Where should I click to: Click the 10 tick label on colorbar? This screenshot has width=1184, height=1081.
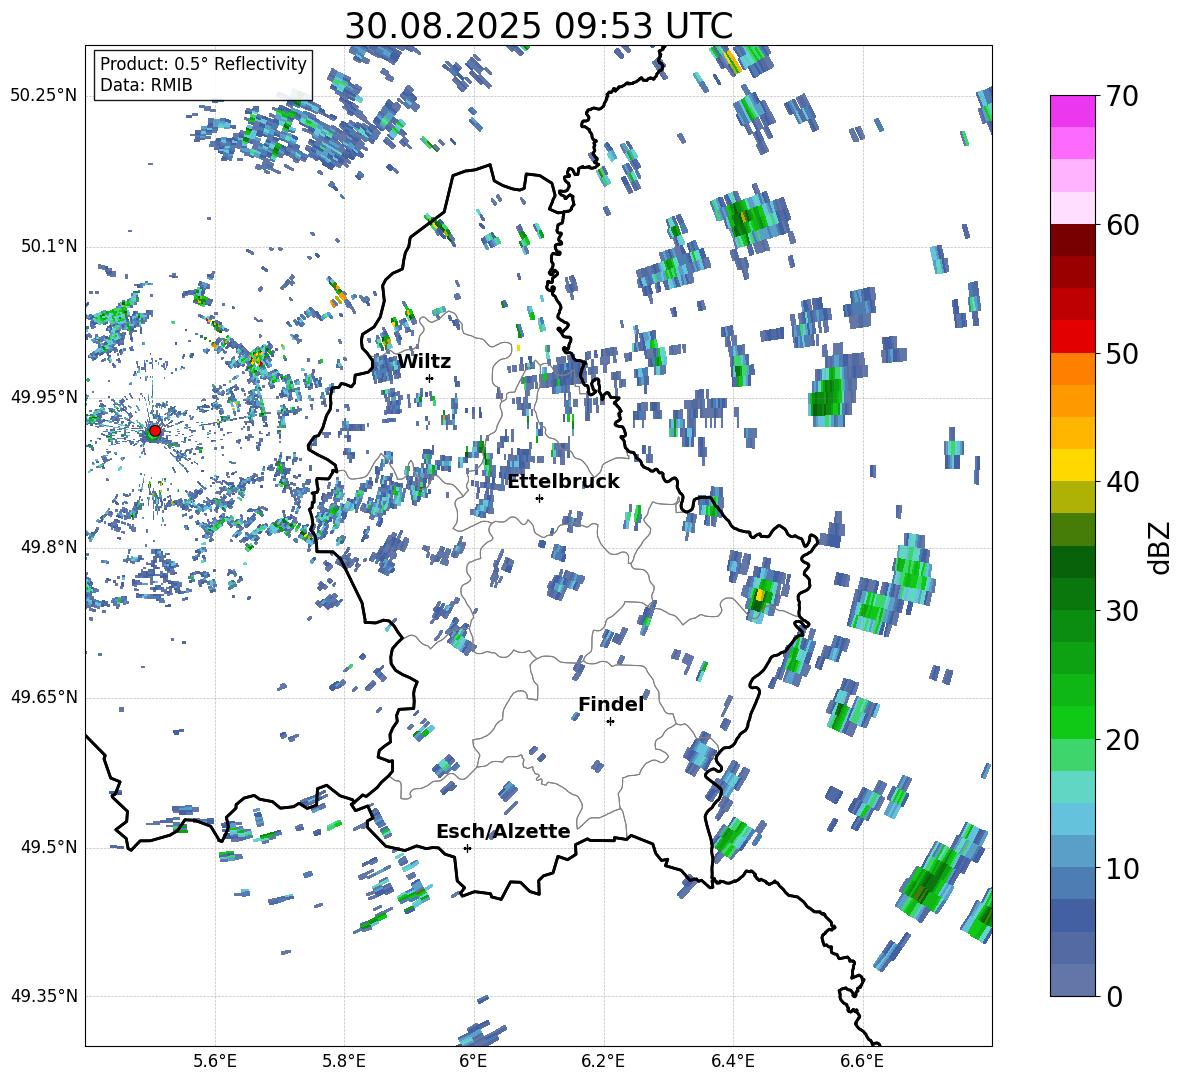(1121, 868)
